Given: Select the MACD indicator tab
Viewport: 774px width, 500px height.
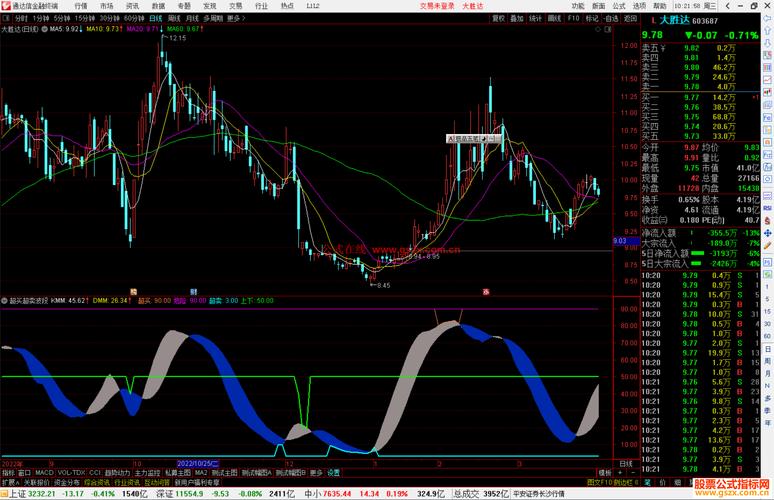Looking at the screenshot, I should pos(44,473).
